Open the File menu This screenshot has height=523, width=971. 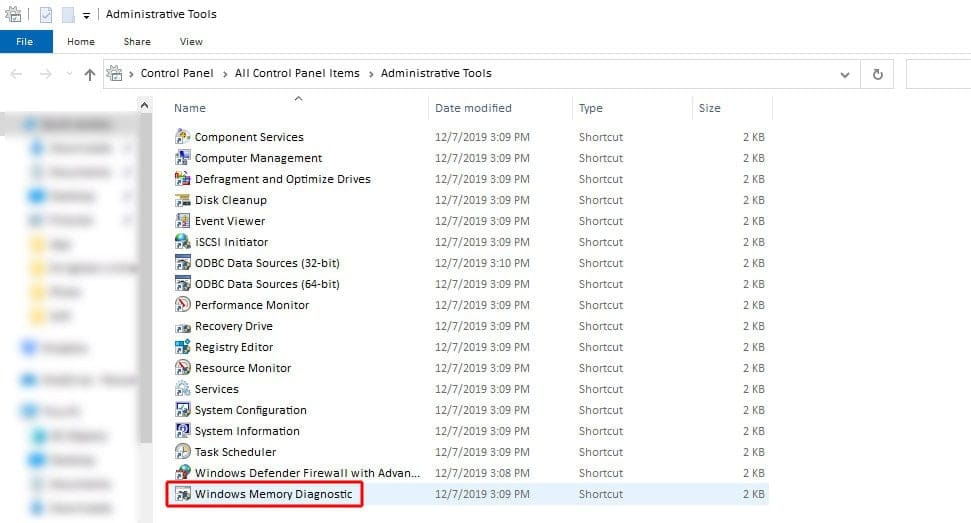point(25,42)
